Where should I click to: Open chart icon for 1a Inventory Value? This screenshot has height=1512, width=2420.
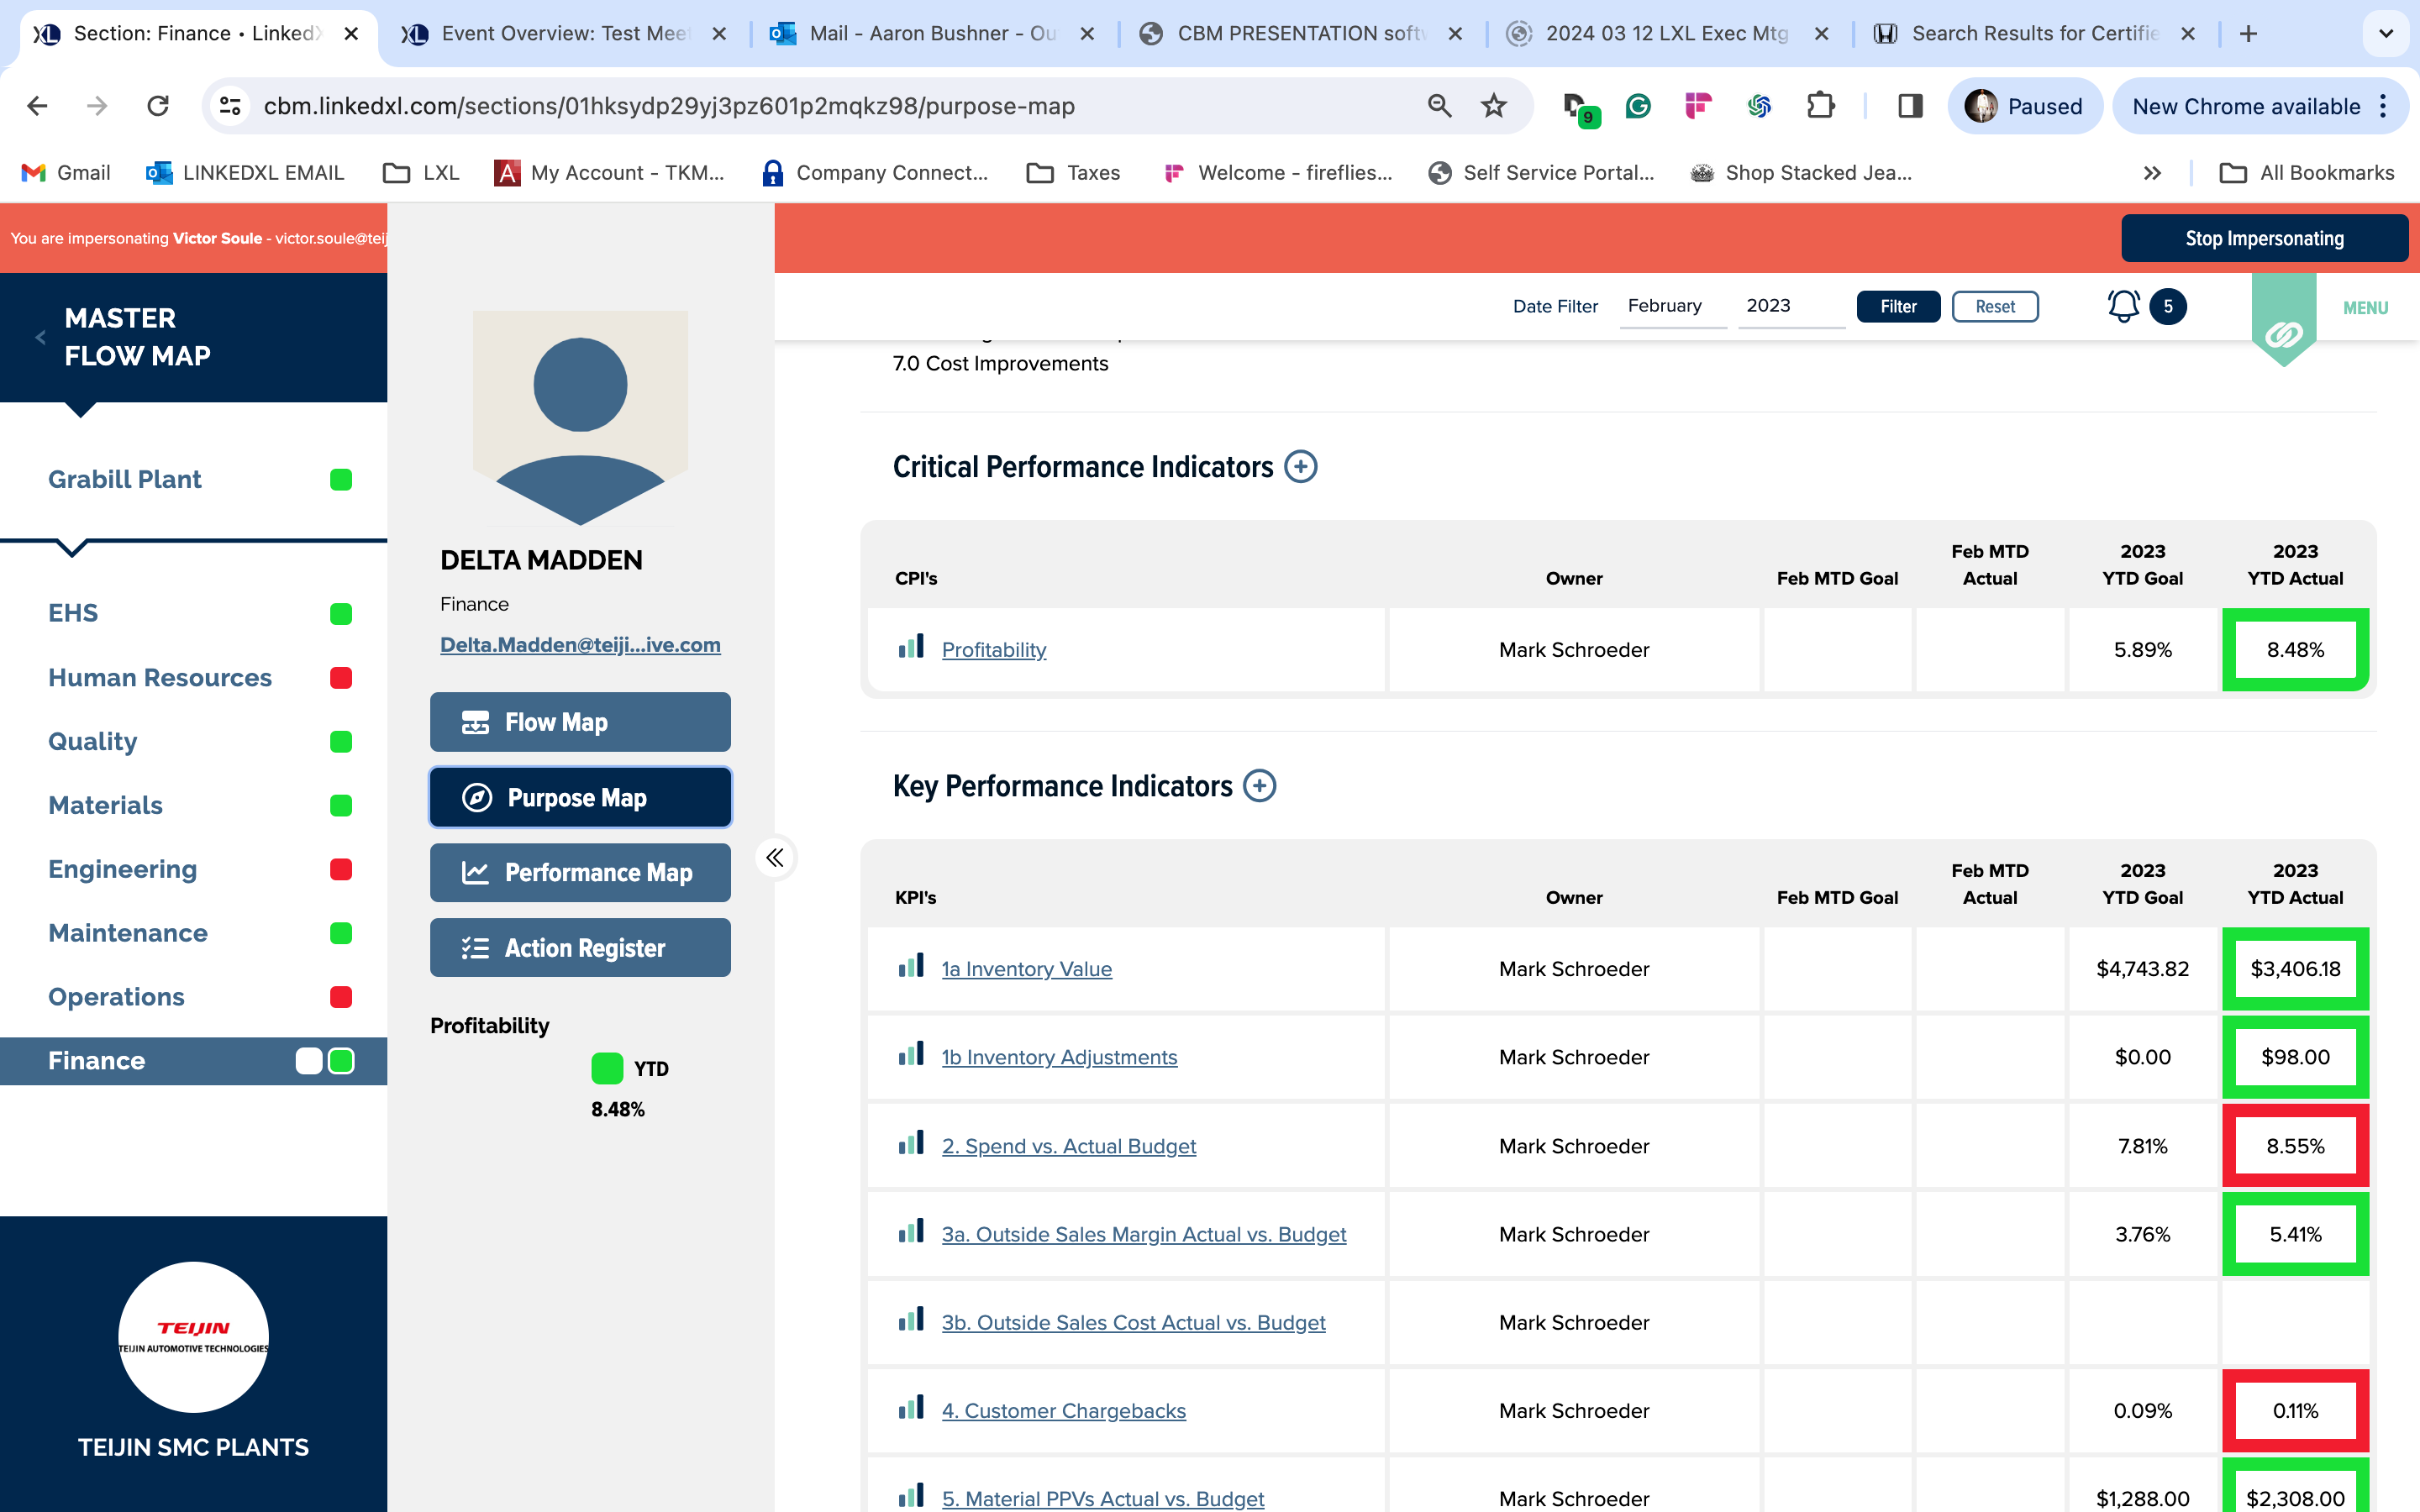pyautogui.click(x=911, y=965)
